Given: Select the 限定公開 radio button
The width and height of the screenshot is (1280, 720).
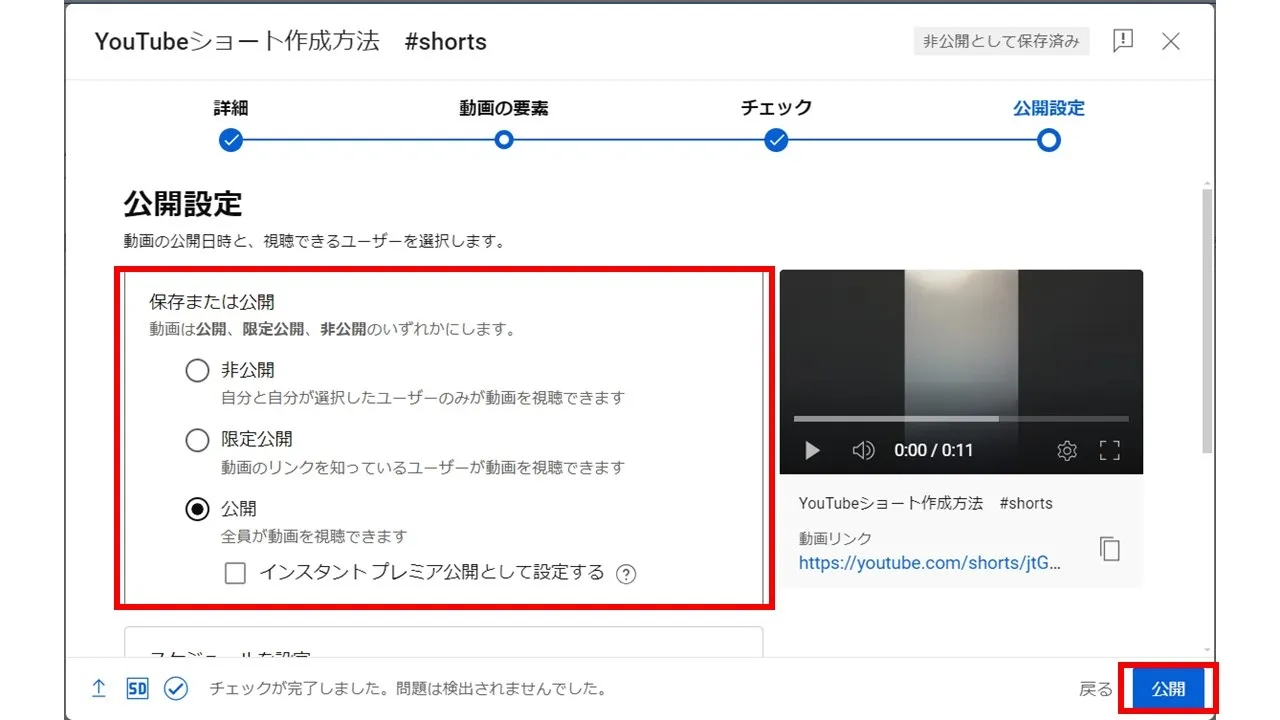Looking at the screenshot, I should pyautogui.click(x=198, y=440).
